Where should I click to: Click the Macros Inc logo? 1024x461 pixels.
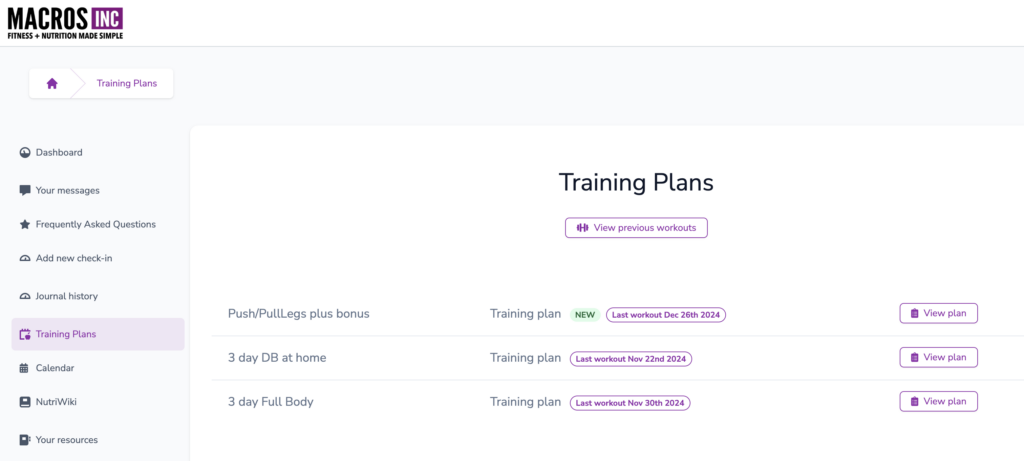65,23
